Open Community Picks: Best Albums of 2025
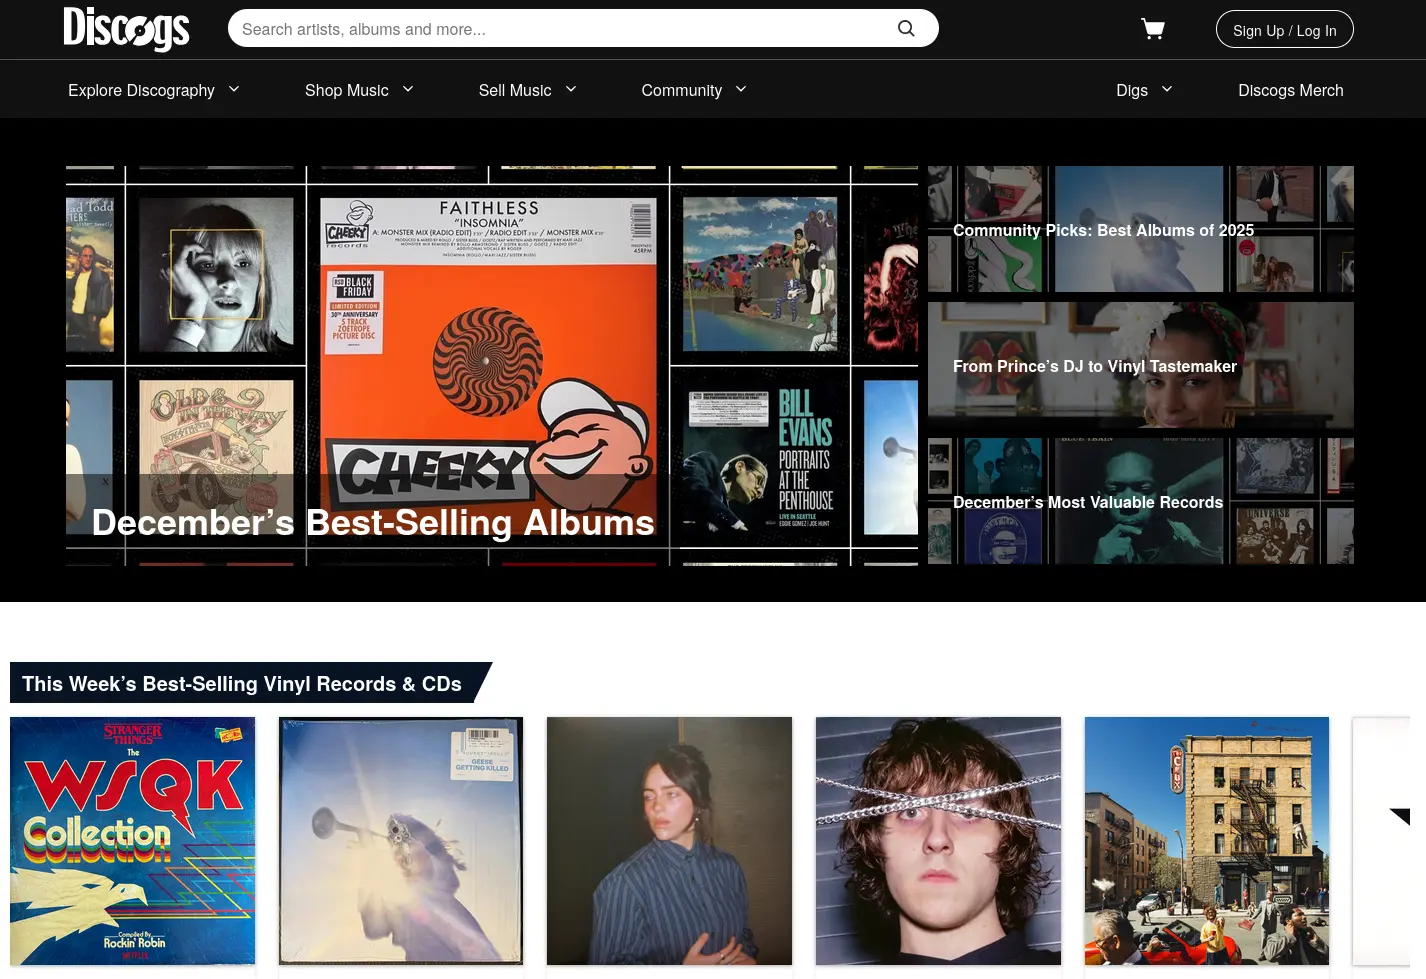Image resolution: width=1426 pixels, height=979 pixels. coord(1140,229)
